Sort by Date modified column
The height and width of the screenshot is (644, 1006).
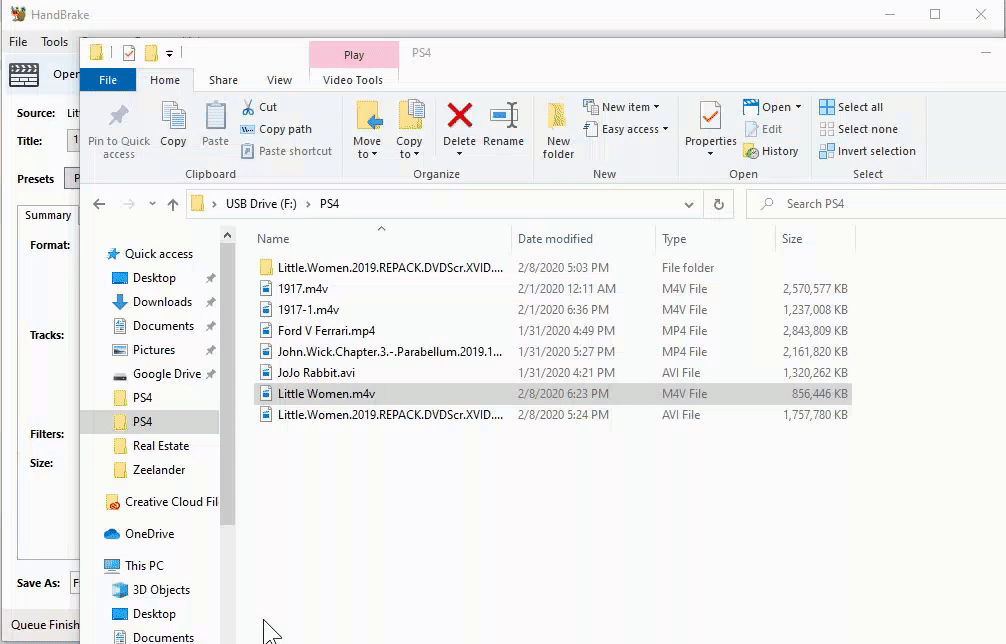(583, 239)
